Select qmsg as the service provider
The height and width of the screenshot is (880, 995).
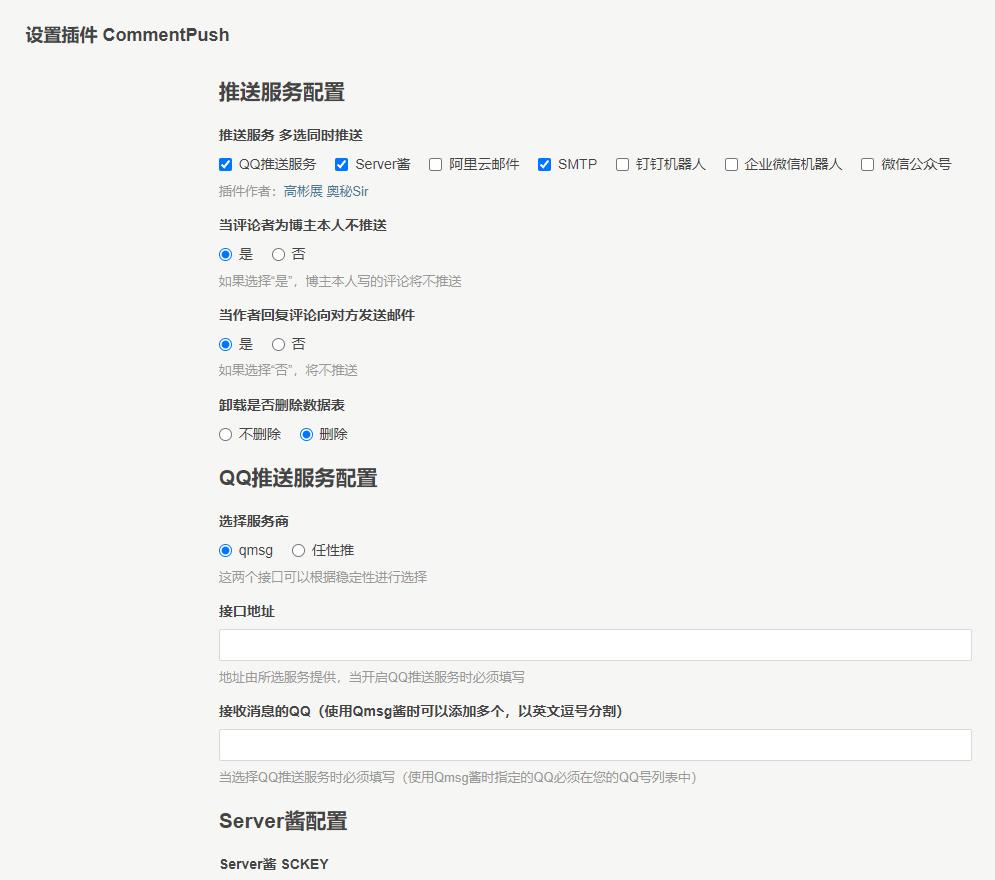pyautogui.click(x=226, y=550)
